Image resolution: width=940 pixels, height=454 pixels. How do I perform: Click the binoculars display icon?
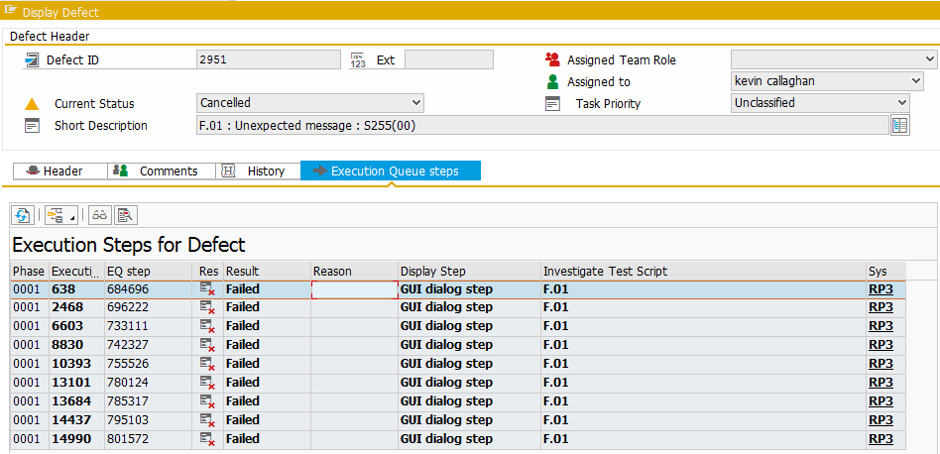(x=99, y=215)
